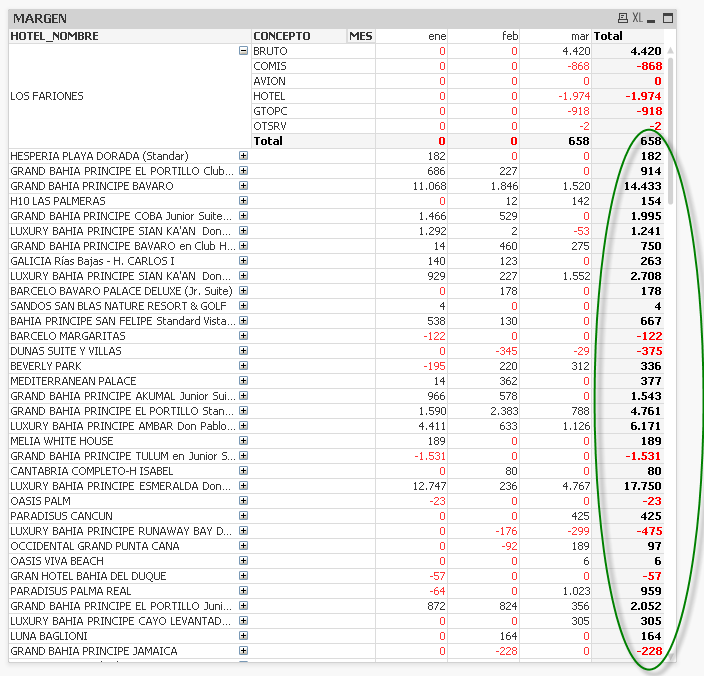Expand H10 LAS PALMERAS row
704x676 pixels.
(x=243, y=201)
